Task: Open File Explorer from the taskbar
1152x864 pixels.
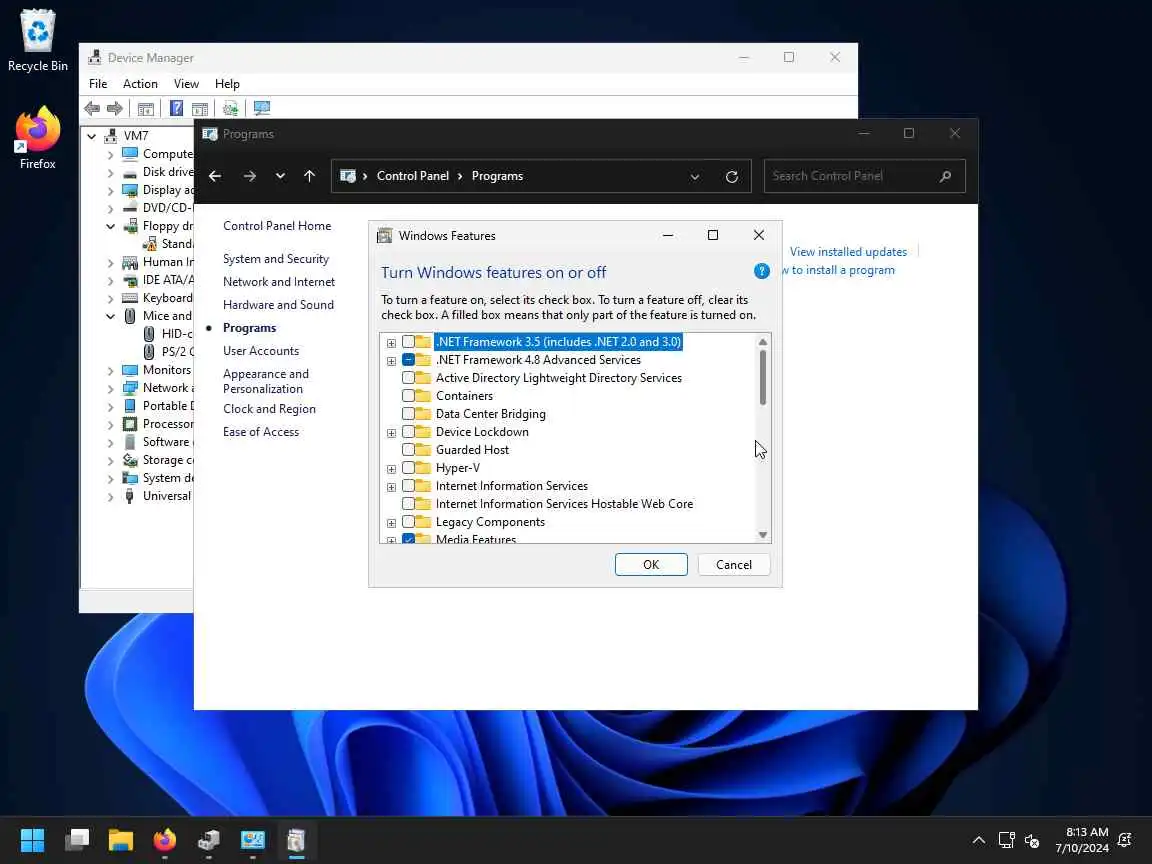Action: (x=120, y=839)
